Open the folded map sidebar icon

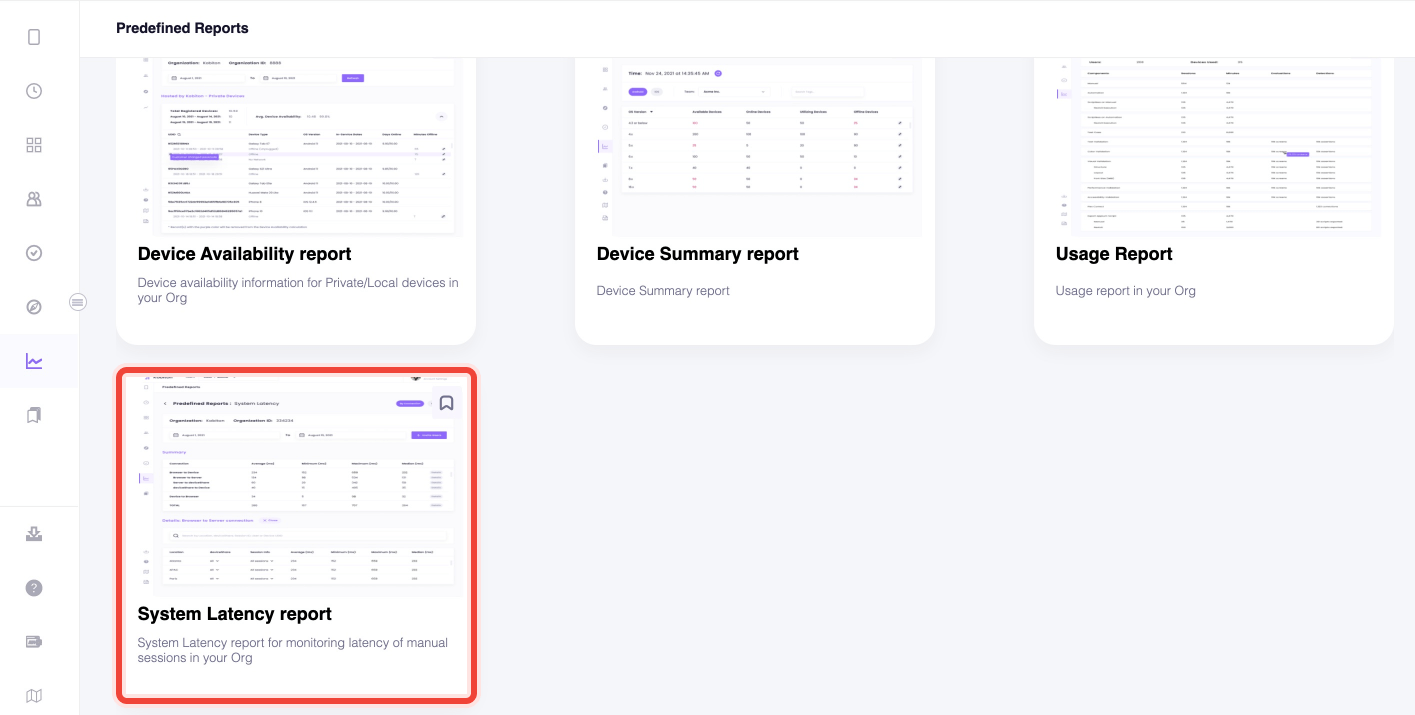(x=34, y=696)
